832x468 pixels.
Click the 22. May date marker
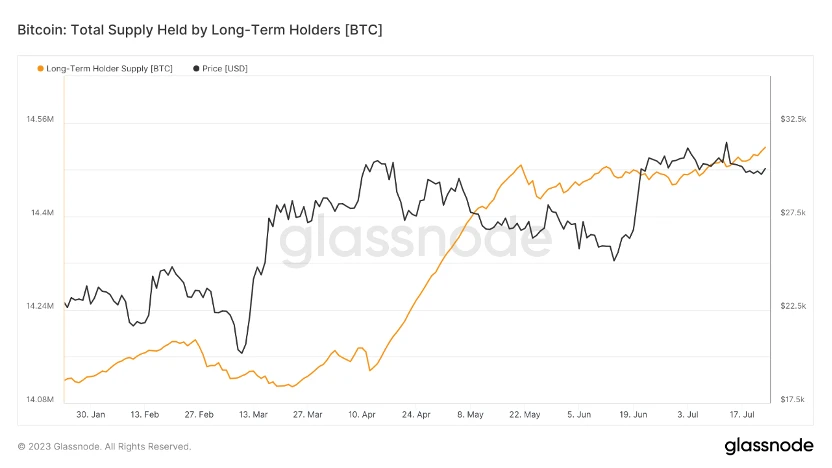(x=524, y=414)
